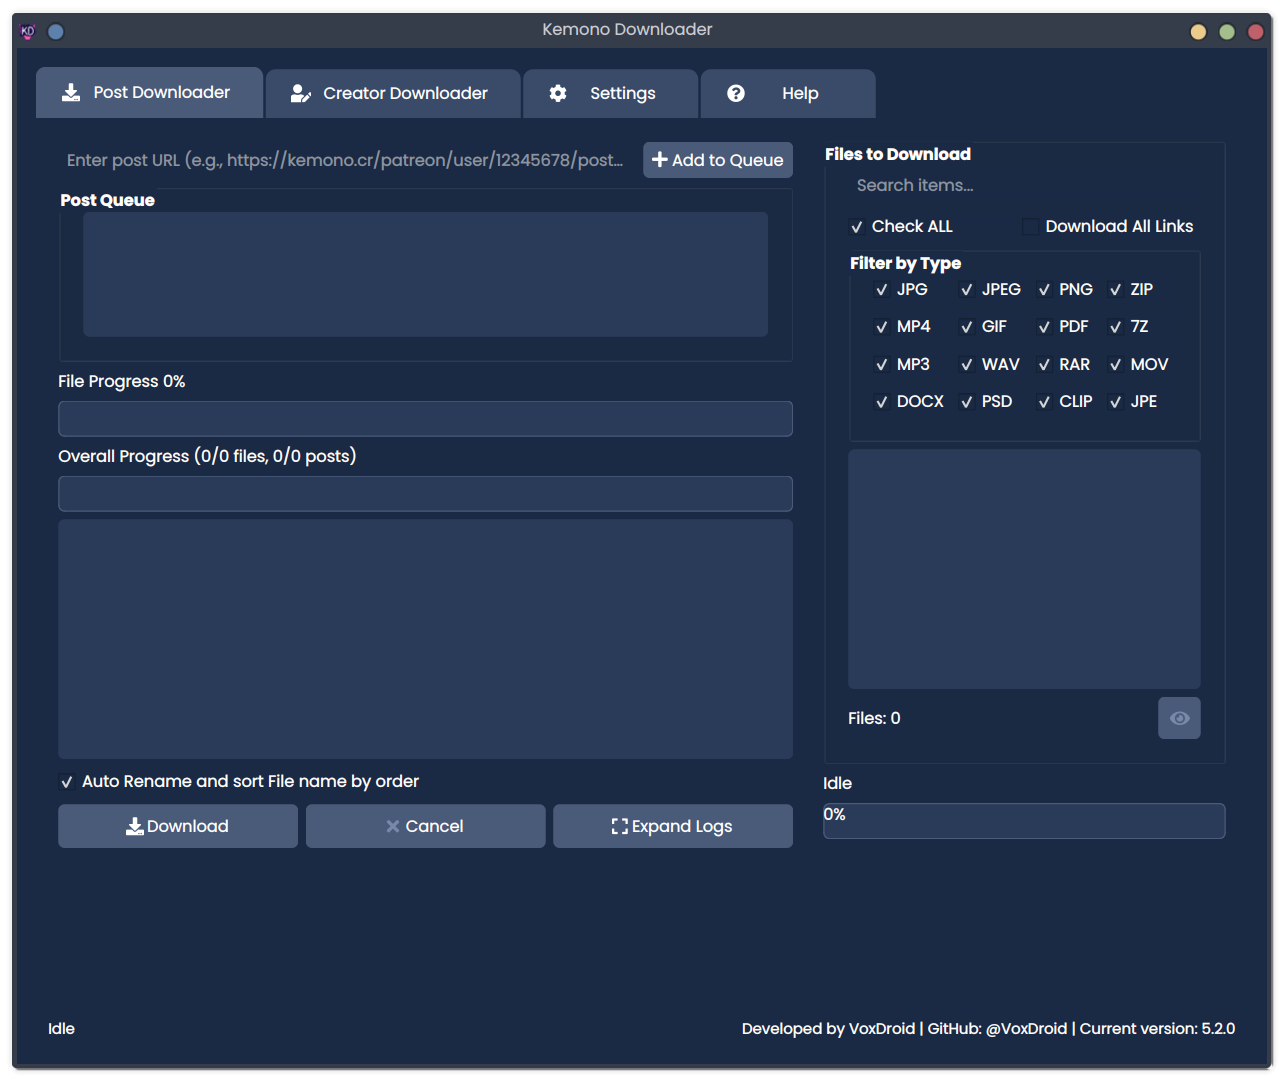
Task: Uncheck the ZIP filter type
Action: (x=1115, y=289)
